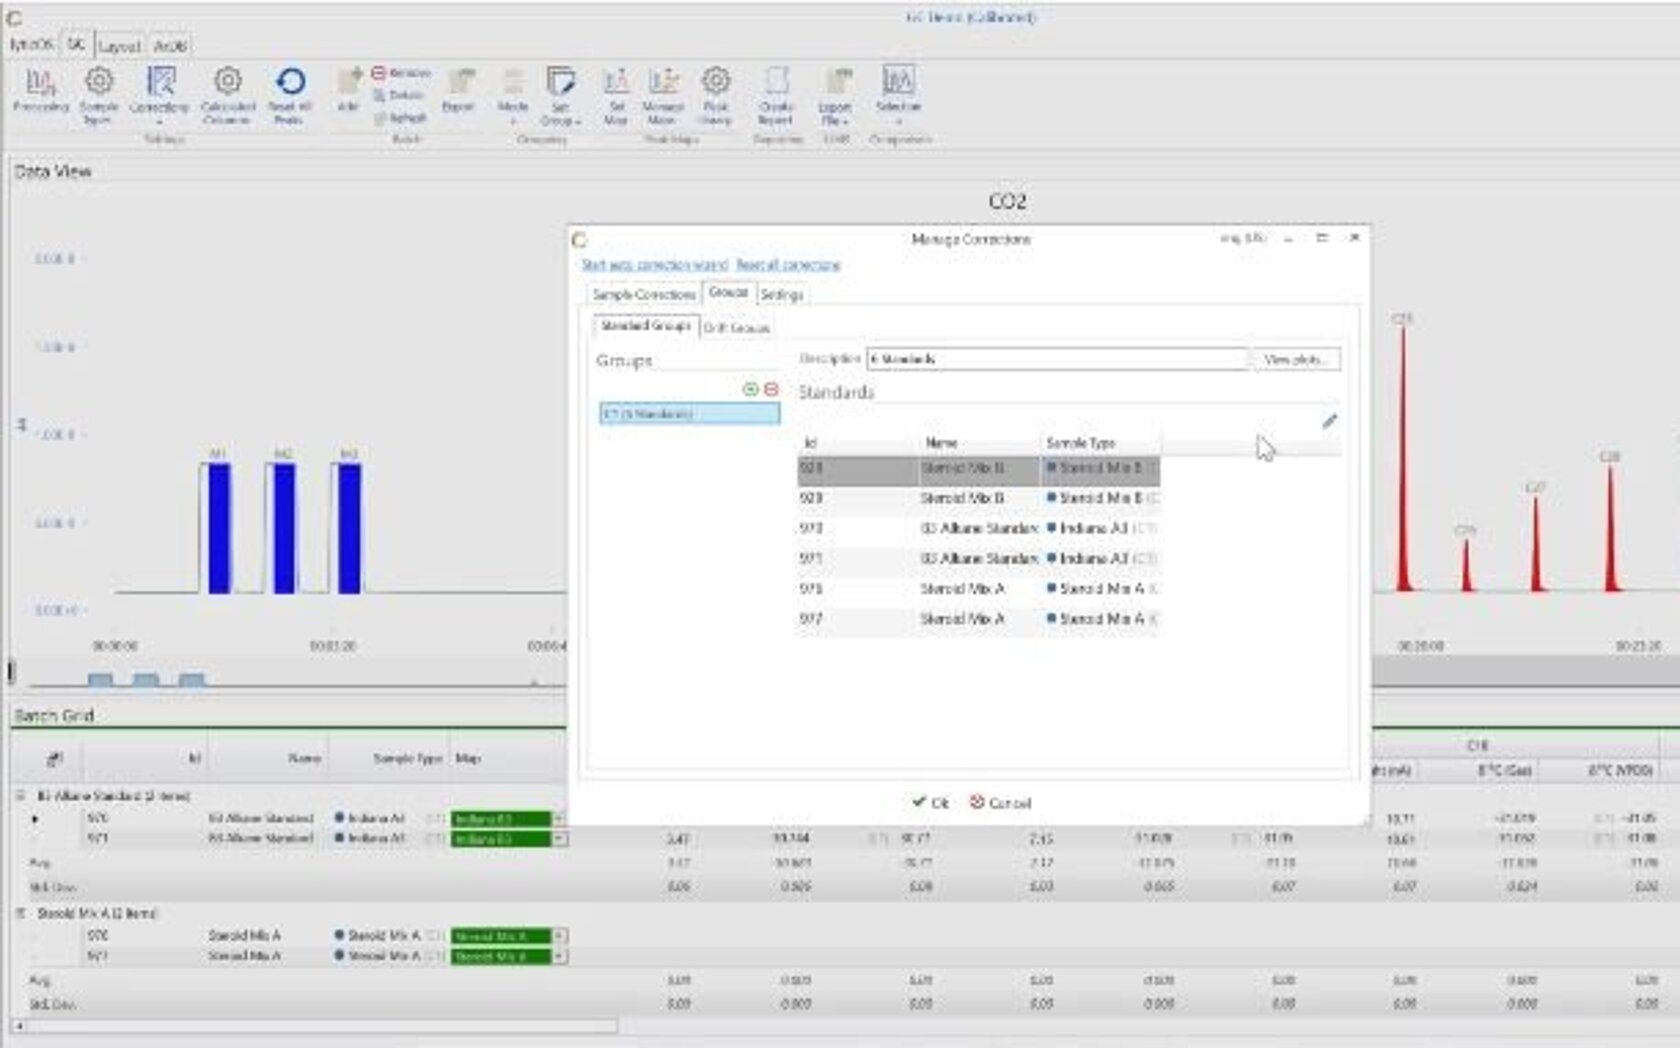Screen dimensions: 1680x1048
Task: Click the pencil edit icon above standards
Action: [1329, 421]
